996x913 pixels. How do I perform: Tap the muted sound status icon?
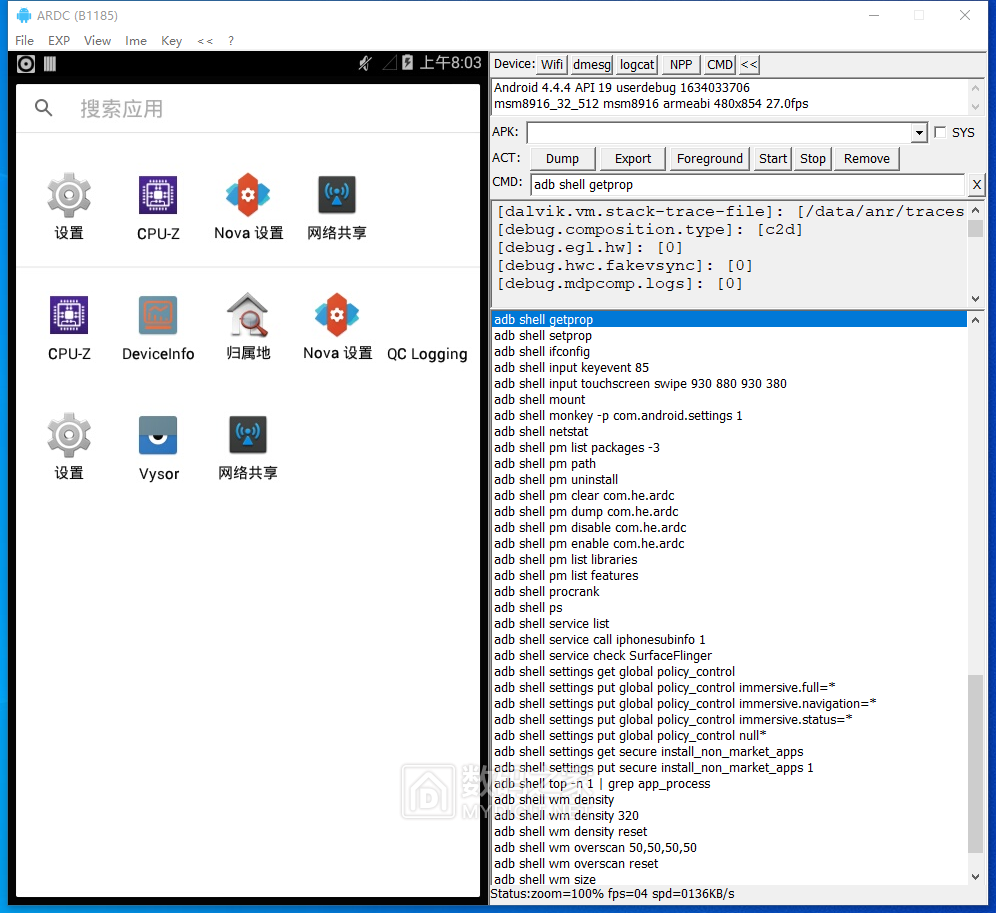coord(365,63)
